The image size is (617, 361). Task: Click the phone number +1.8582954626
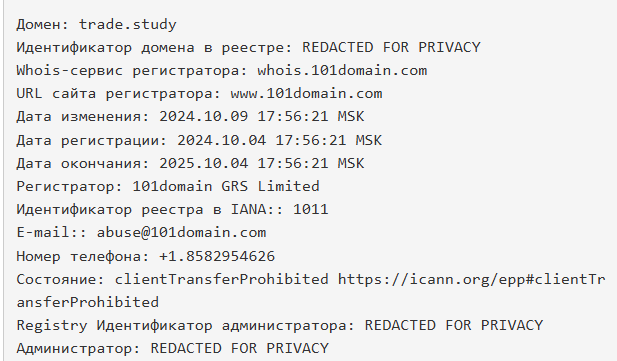[217, 256]
